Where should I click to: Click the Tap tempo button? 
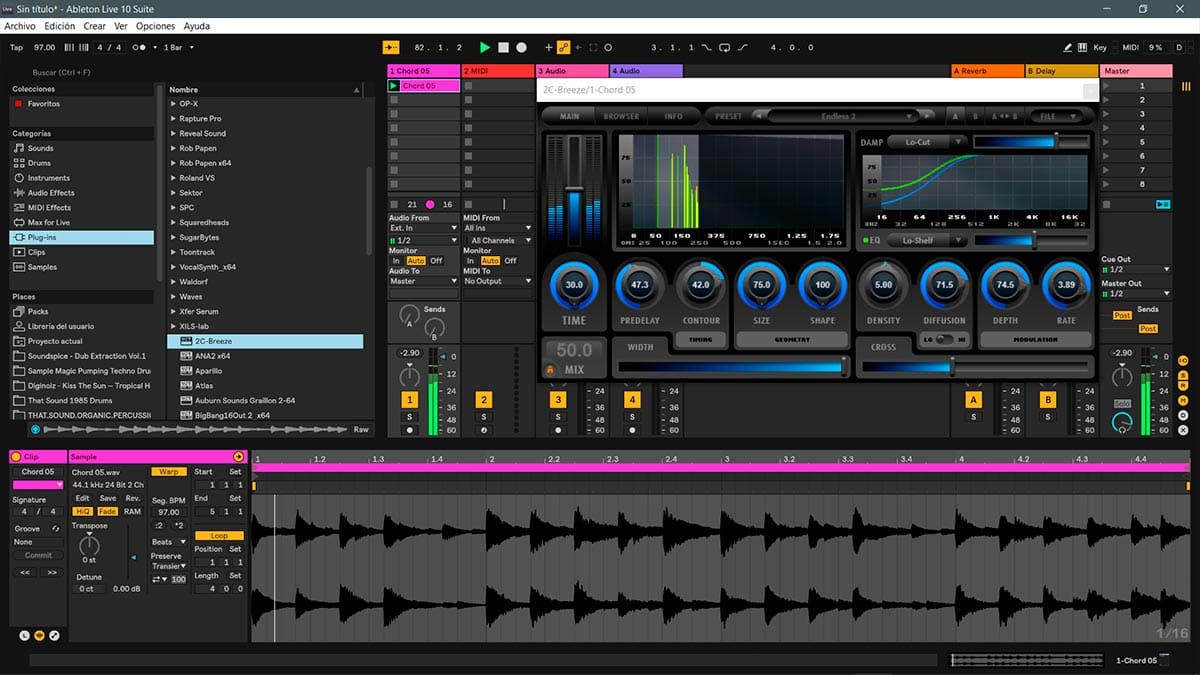coord(16,47)
